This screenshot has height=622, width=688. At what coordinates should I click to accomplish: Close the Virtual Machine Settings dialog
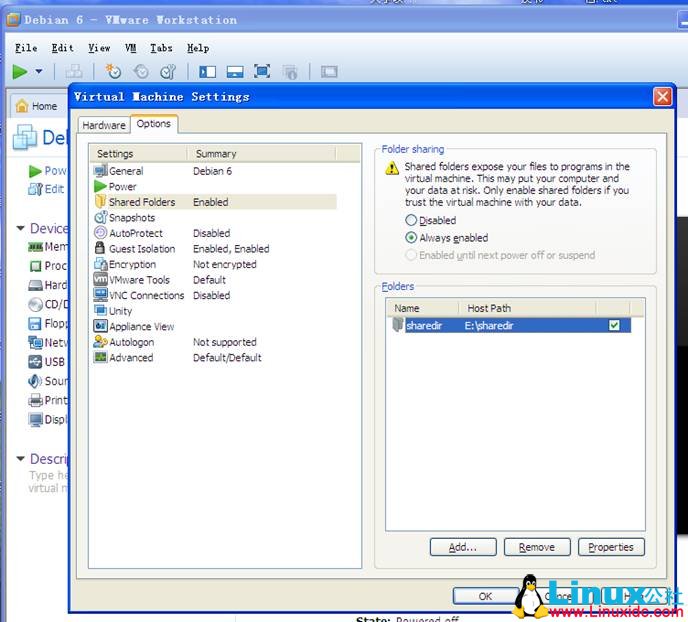[662, 97]
